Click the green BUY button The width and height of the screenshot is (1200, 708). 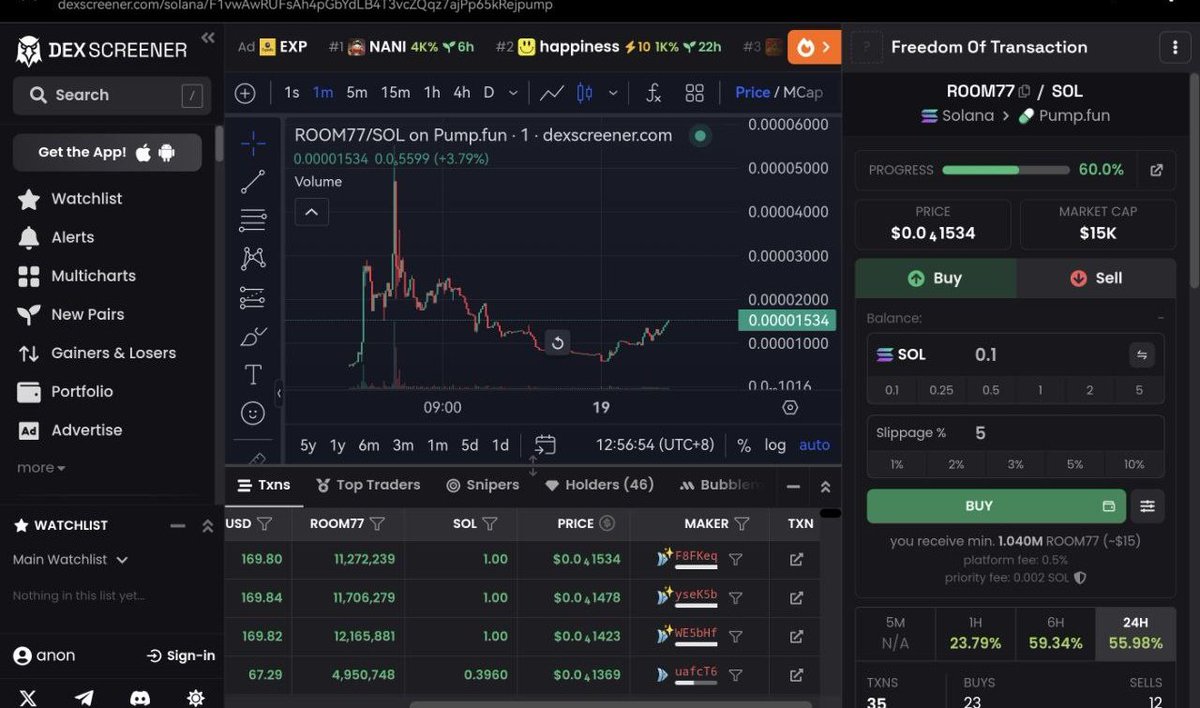click(x=996, y=506)
